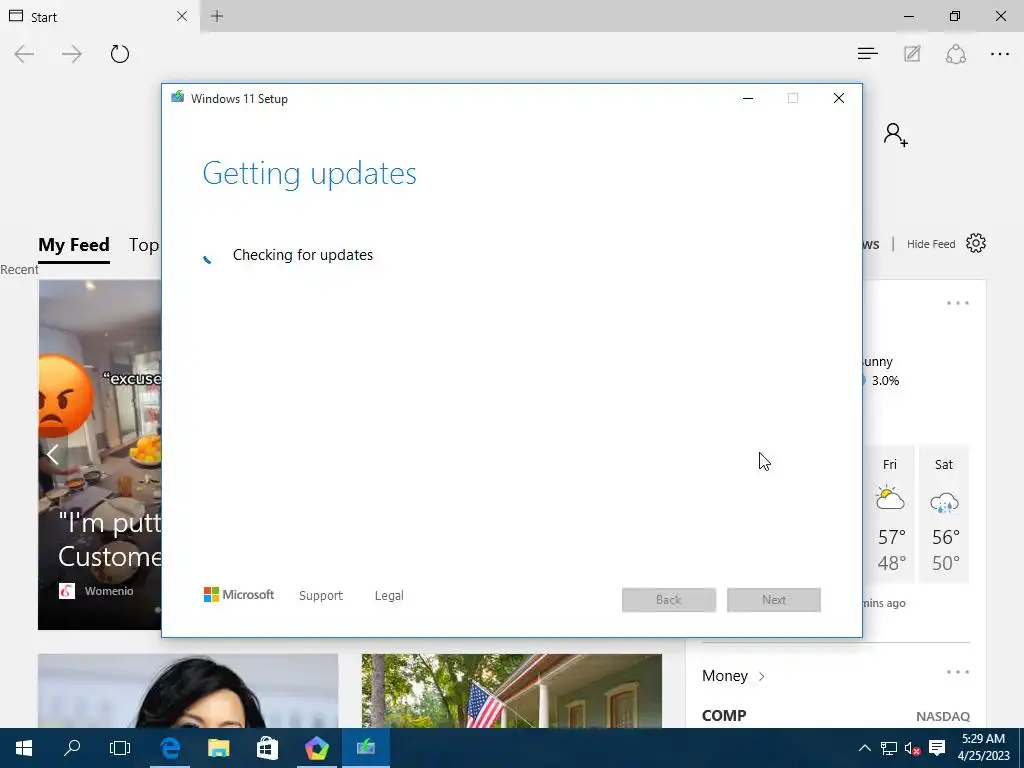Expand the Money section chevron
The height and width of the screenshot is (768, 1024).
tap(761, 676)
